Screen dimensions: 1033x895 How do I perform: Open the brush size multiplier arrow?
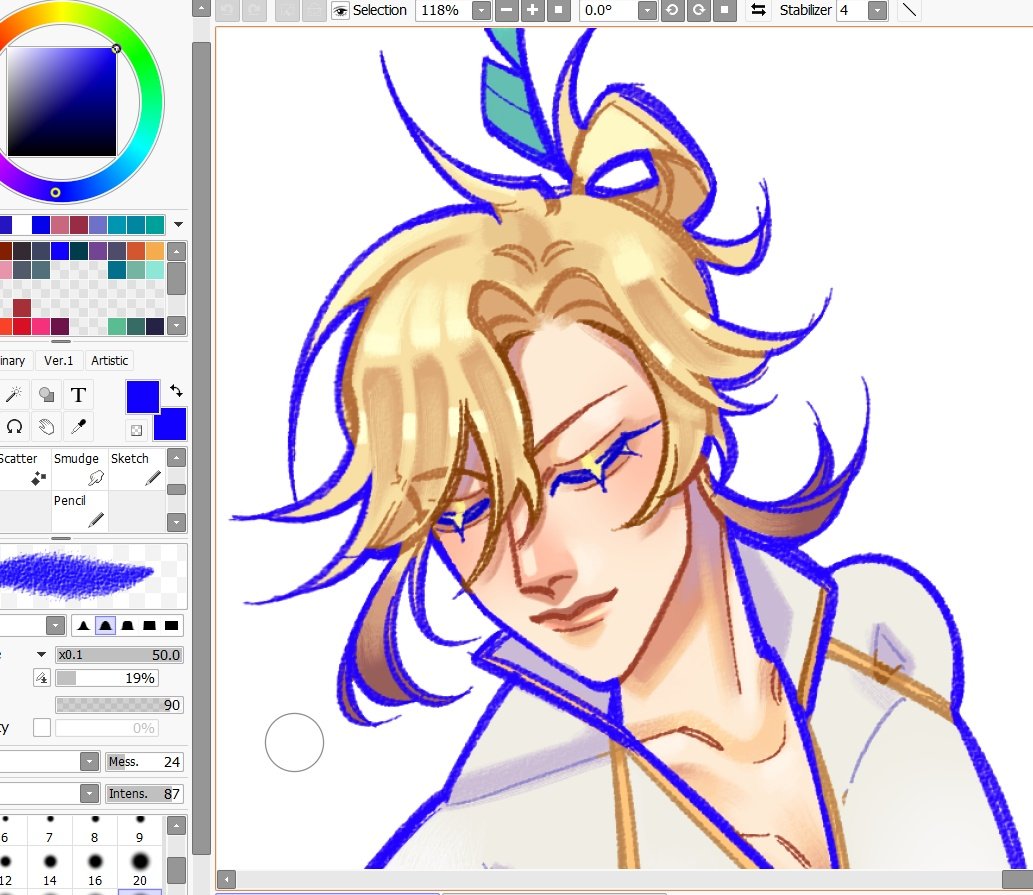41,655
